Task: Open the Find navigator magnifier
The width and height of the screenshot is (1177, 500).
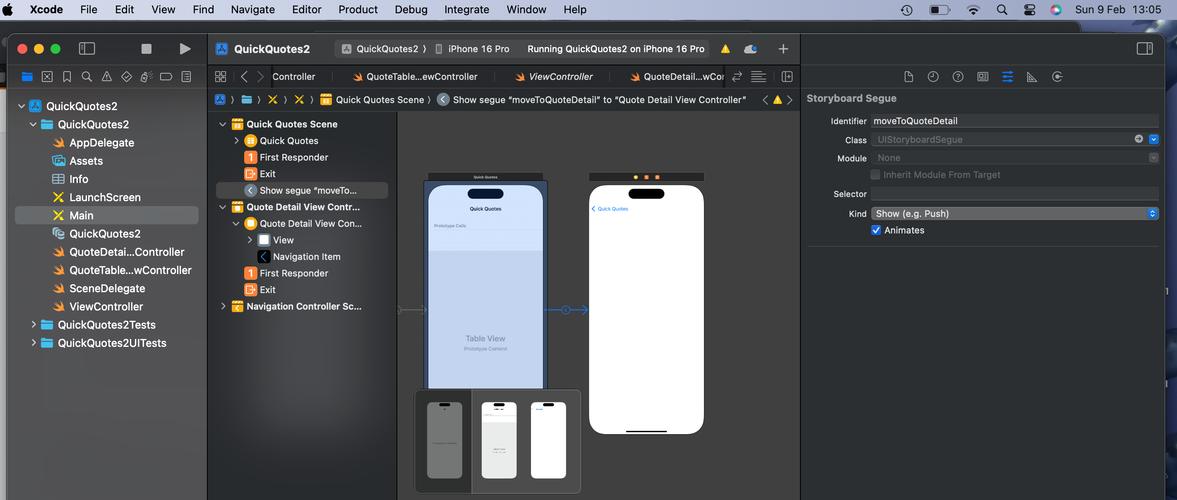Action: (87, 77)
